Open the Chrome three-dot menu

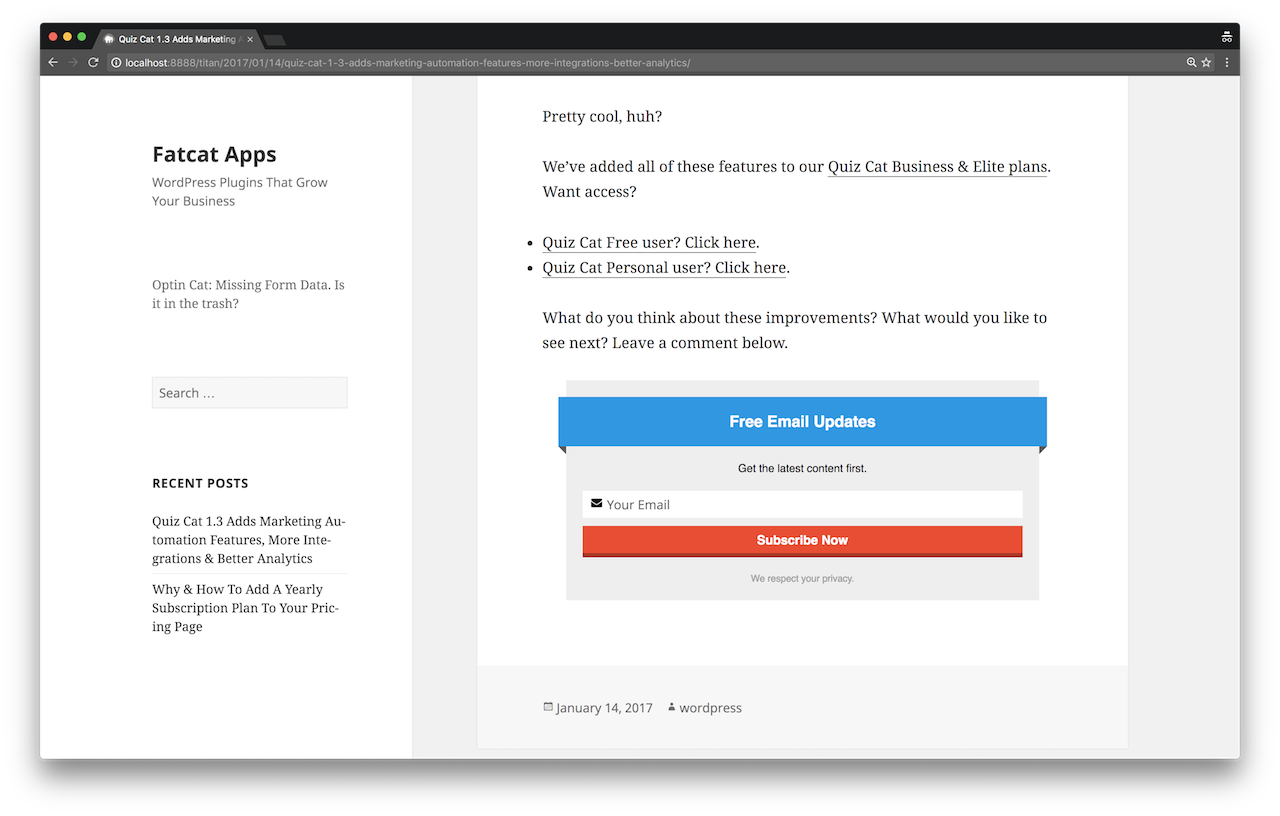click(1227, 62)
